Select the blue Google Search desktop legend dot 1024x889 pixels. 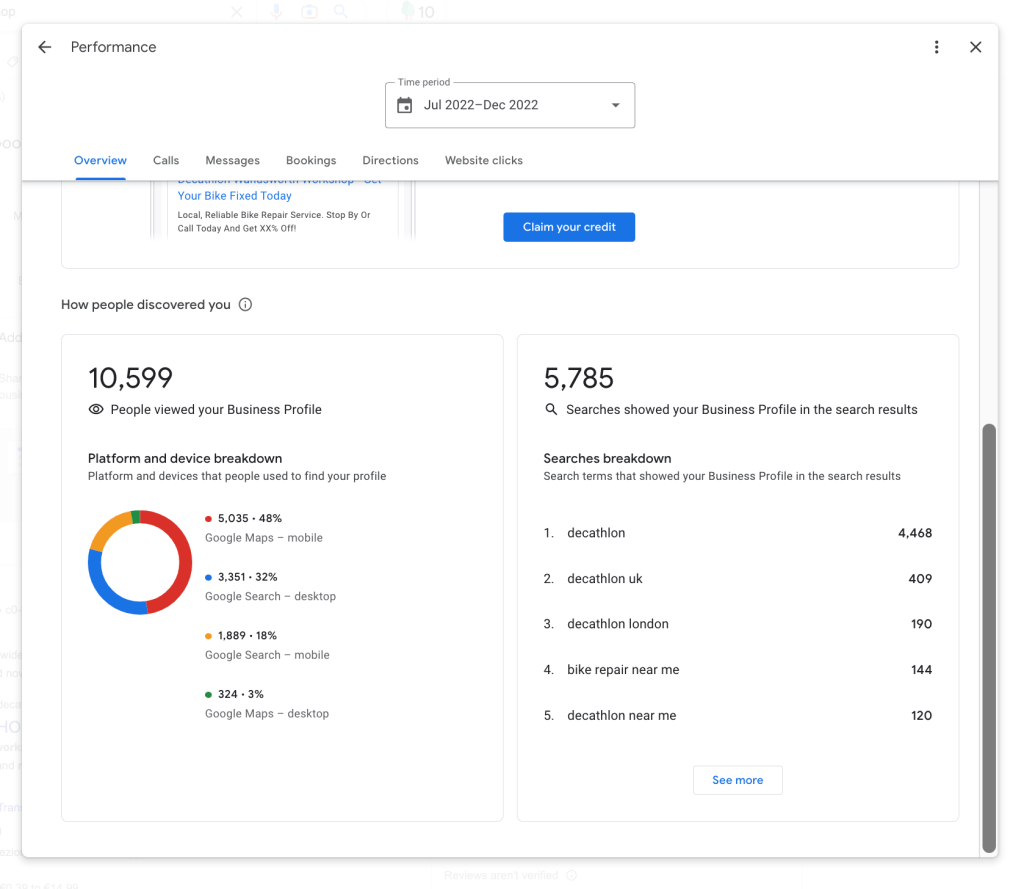click(208, 577)
